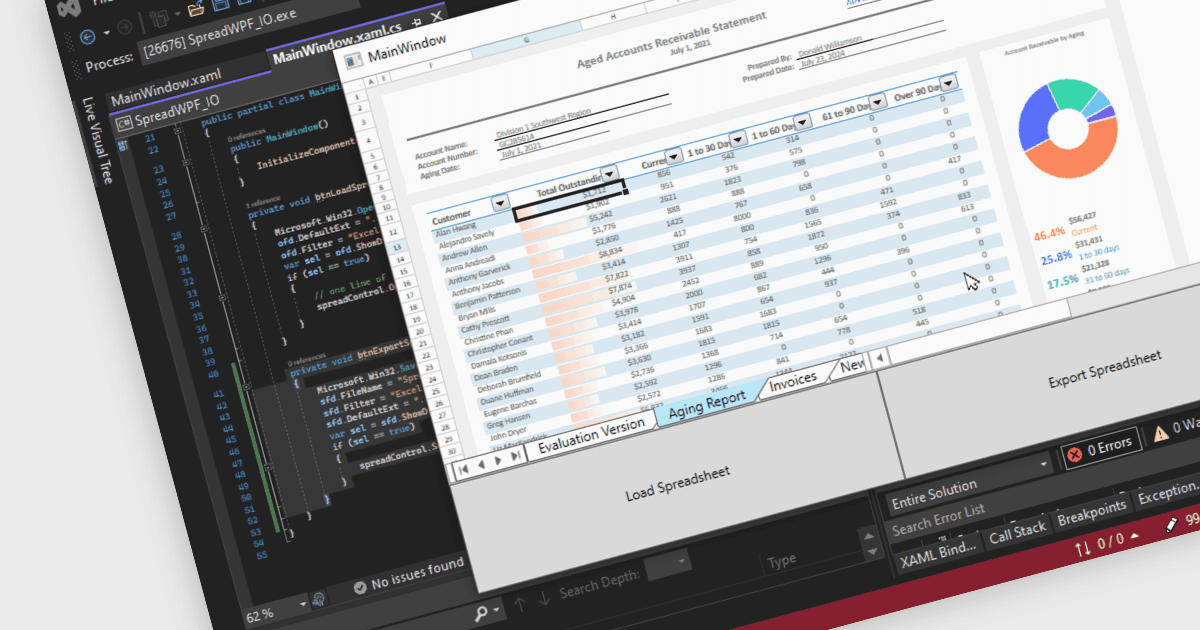Screen dimensions: 1200x630
Task: Click the No issues found checkmark icon
Action: click(360, 588)
